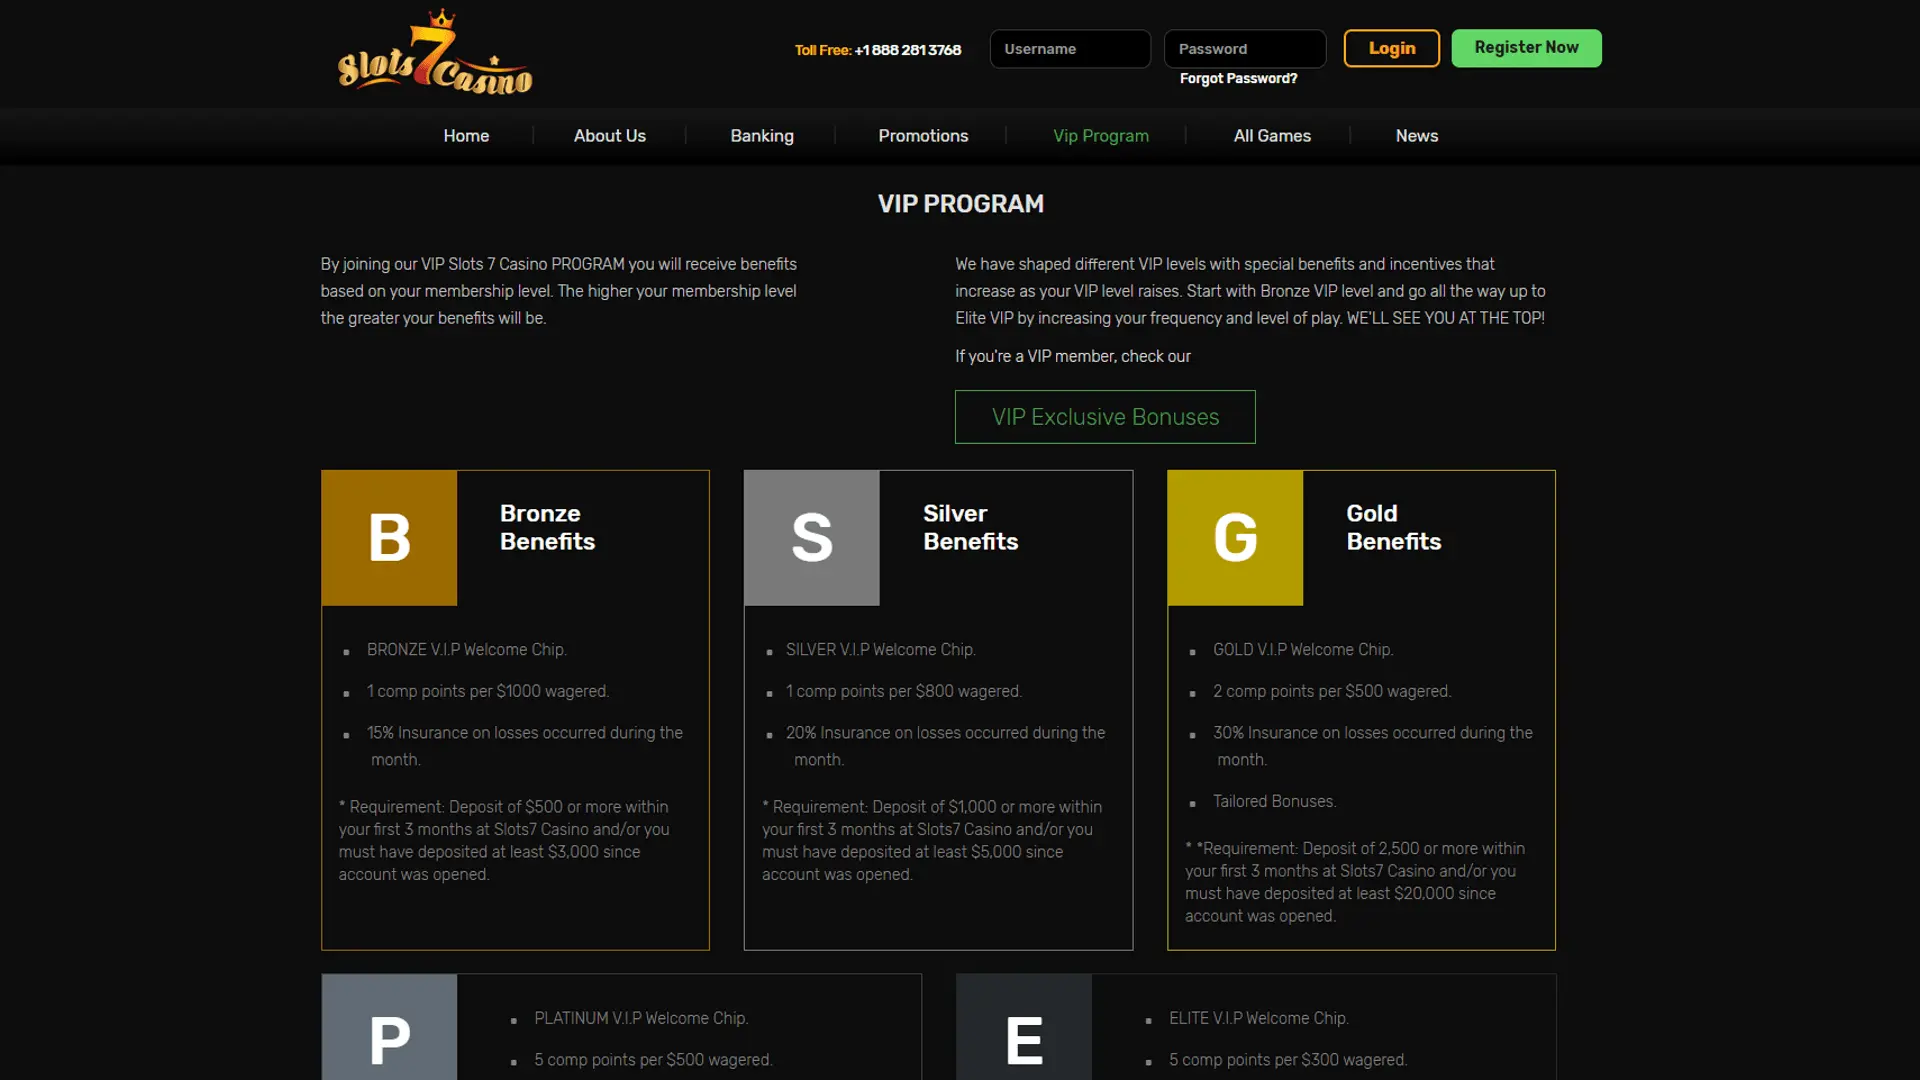Image resolution: width=1920 pixels, height=1080 pixels.
Task: Click the green Register Now button
Action: (x=1526, y=48)
